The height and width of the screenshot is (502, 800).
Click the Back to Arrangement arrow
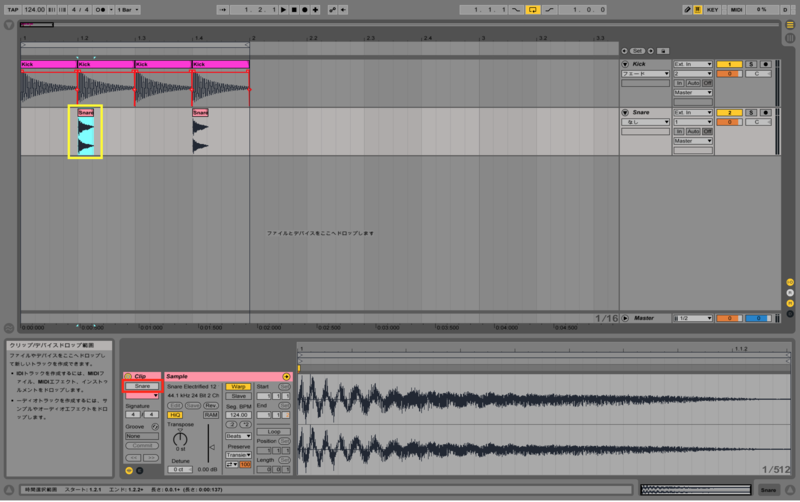click(x=343, y=10)
